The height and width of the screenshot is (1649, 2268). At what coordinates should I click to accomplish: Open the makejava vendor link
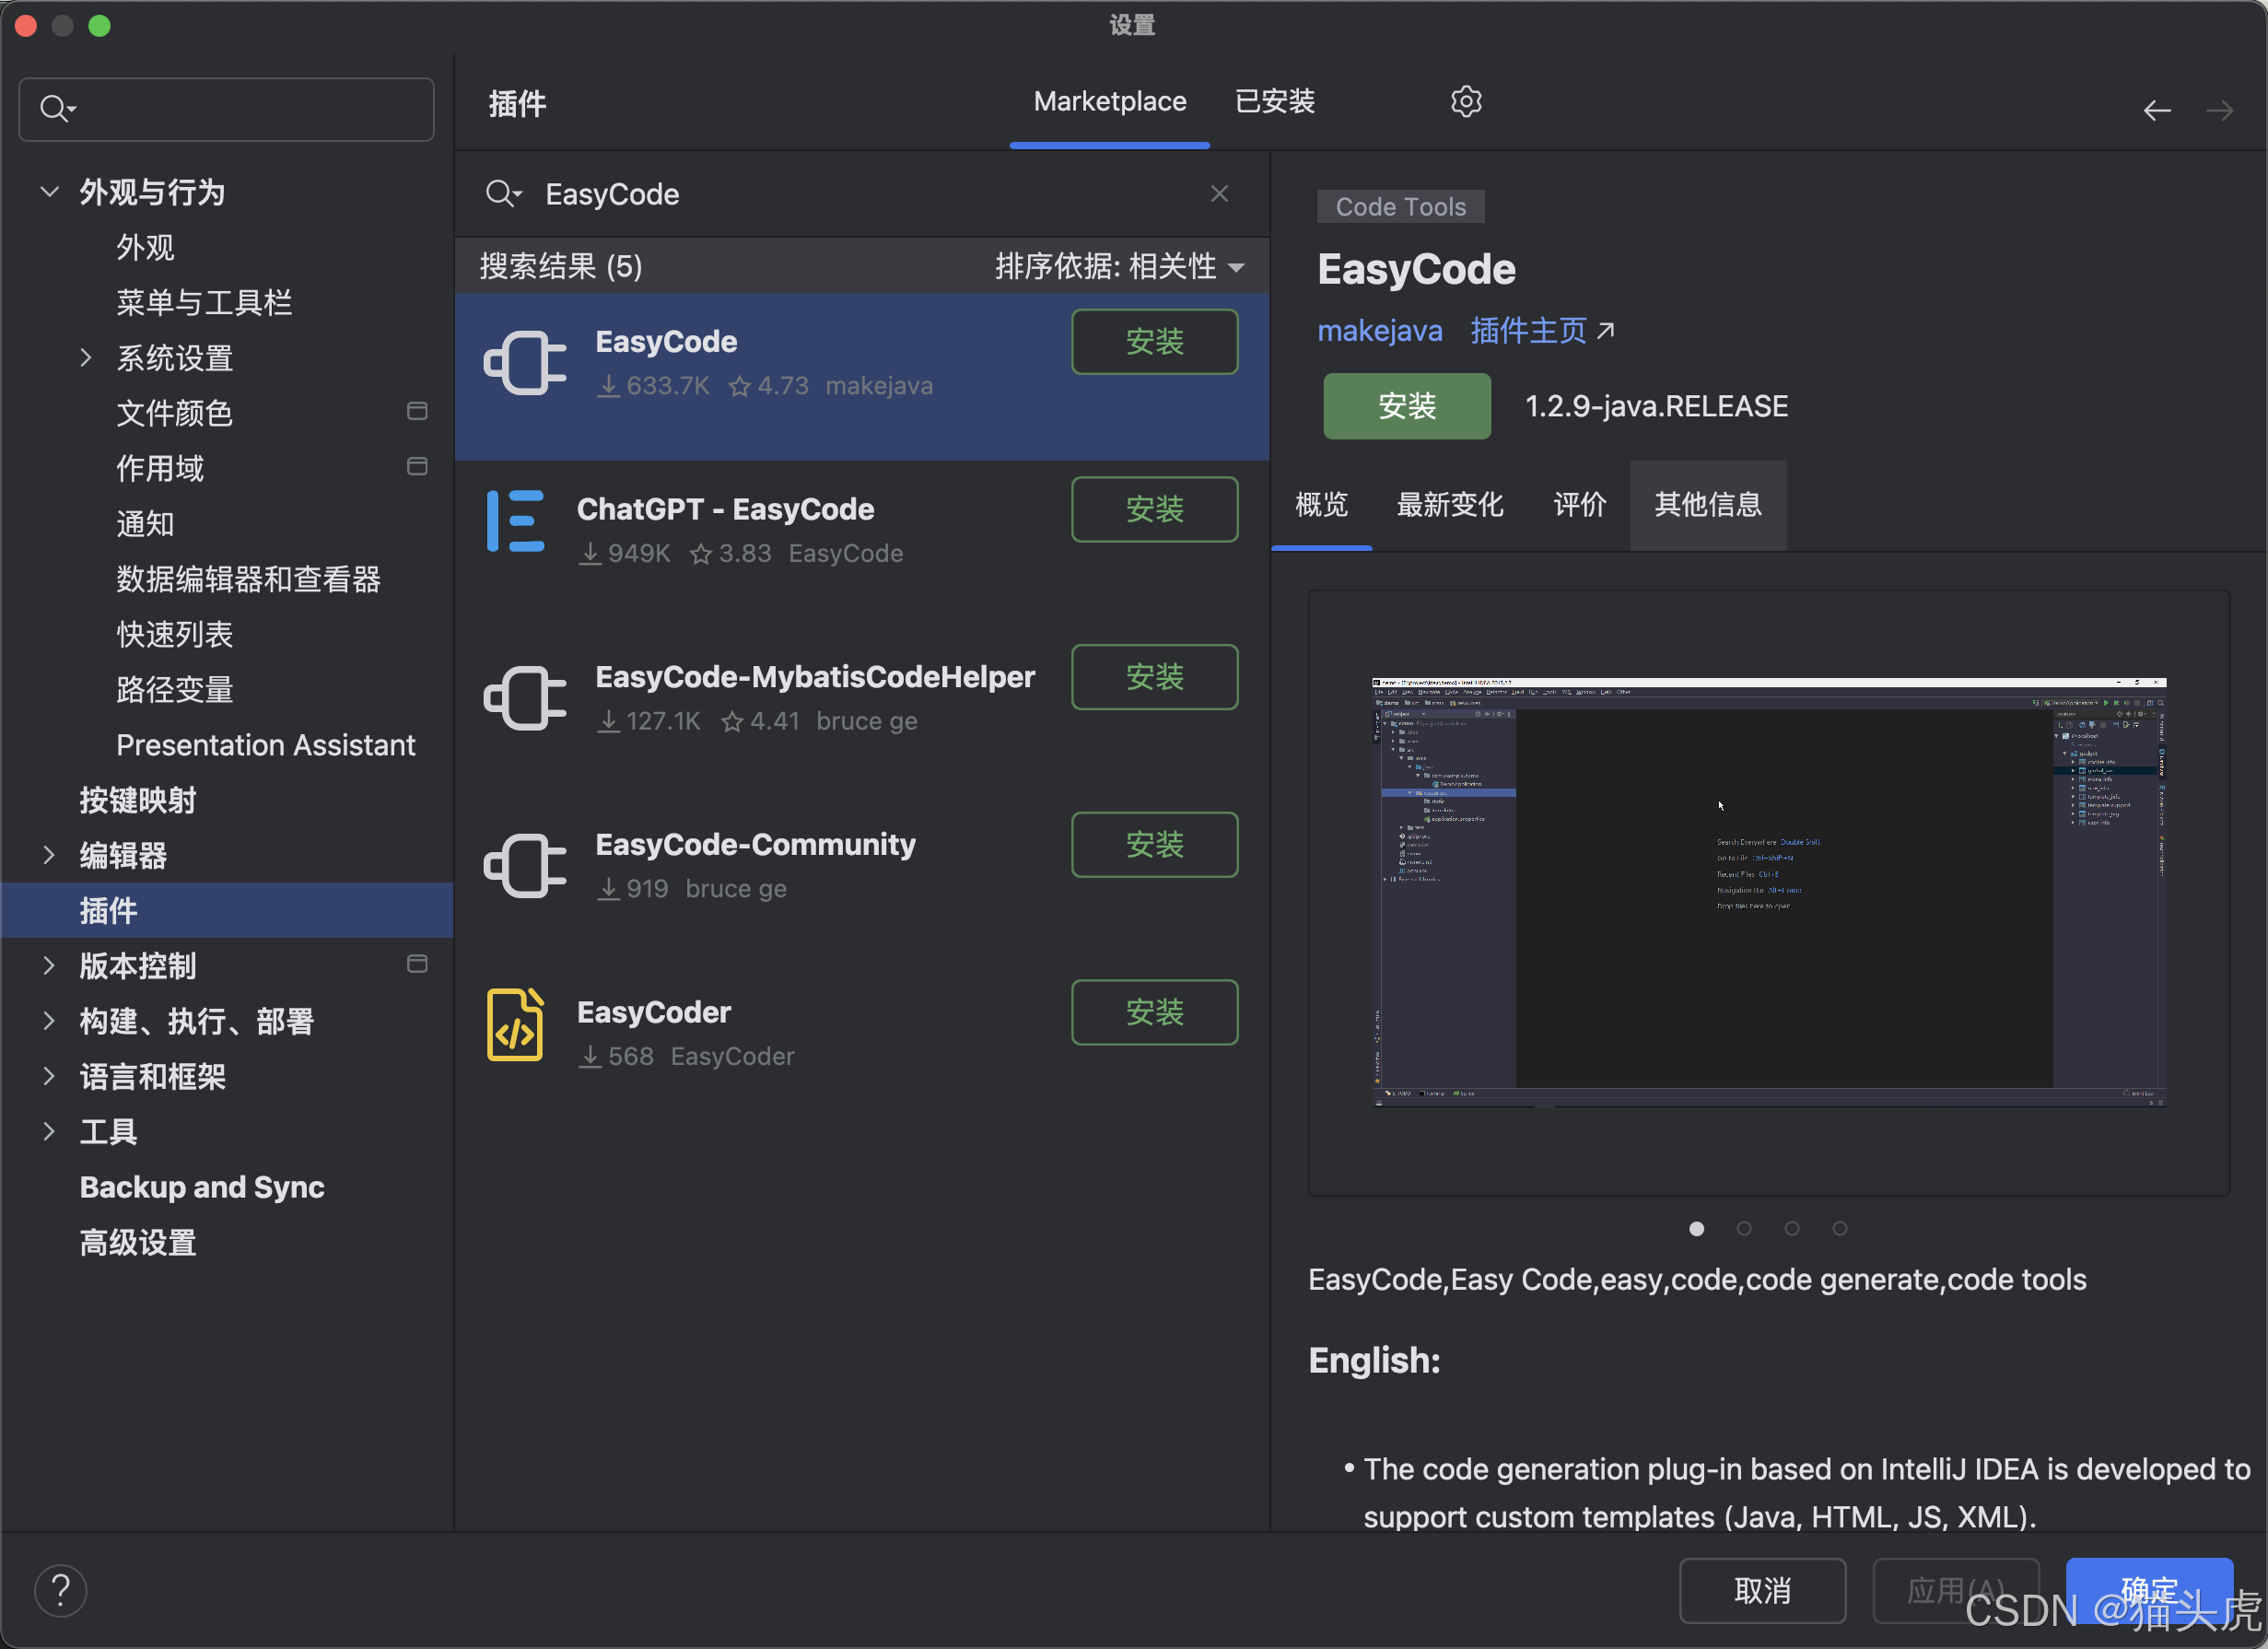1379,331
